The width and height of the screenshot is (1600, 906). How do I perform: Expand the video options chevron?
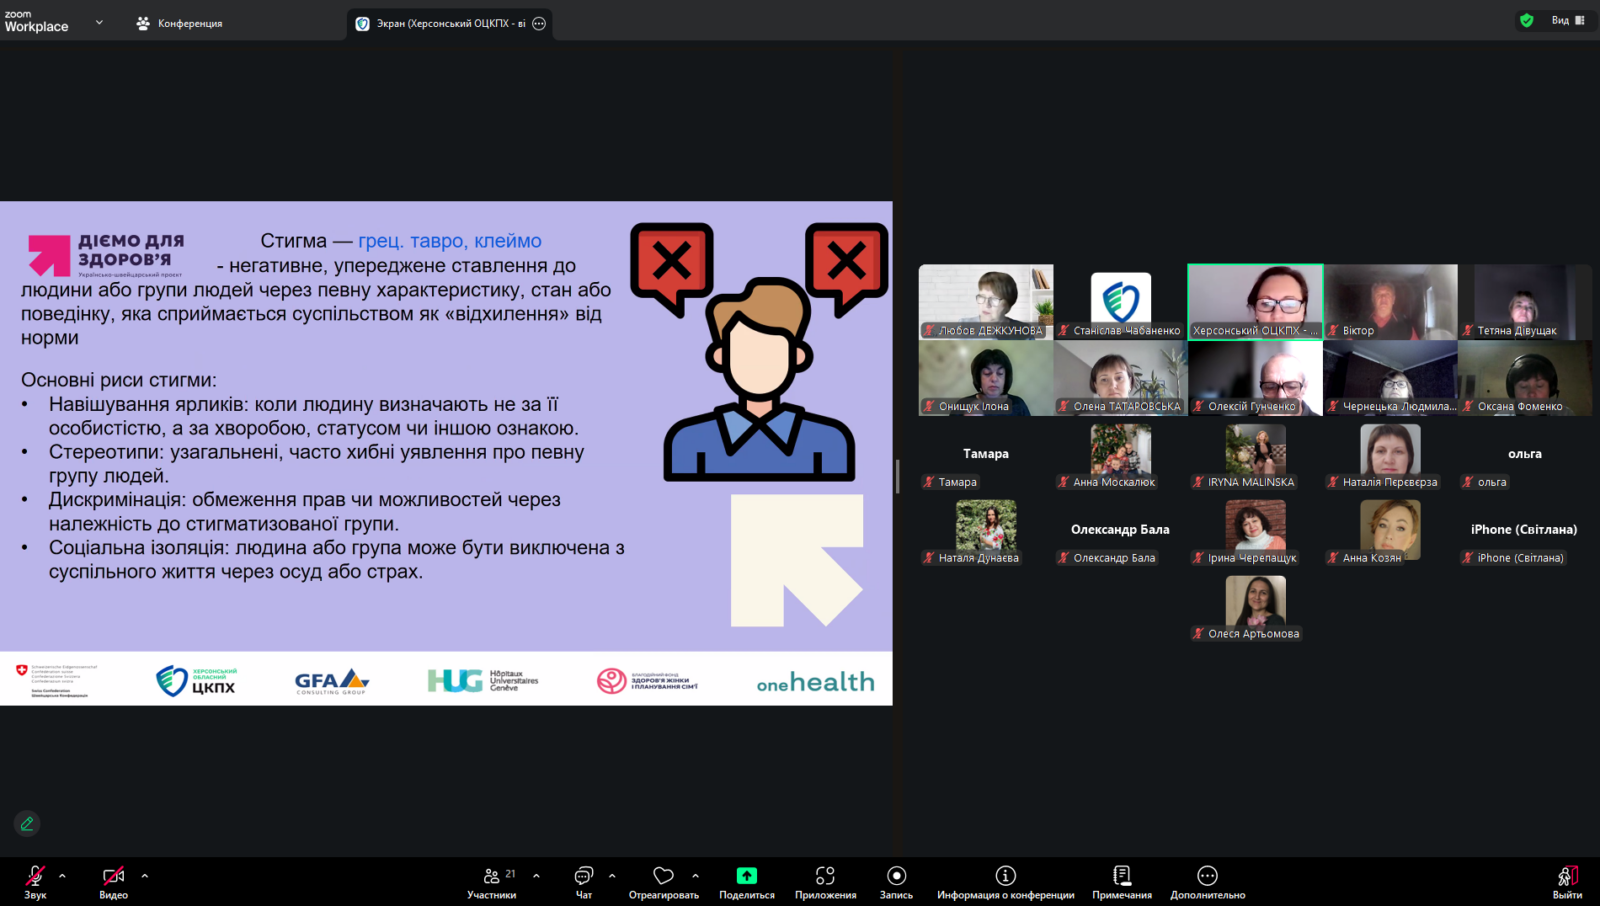click(x=145, y=876)
